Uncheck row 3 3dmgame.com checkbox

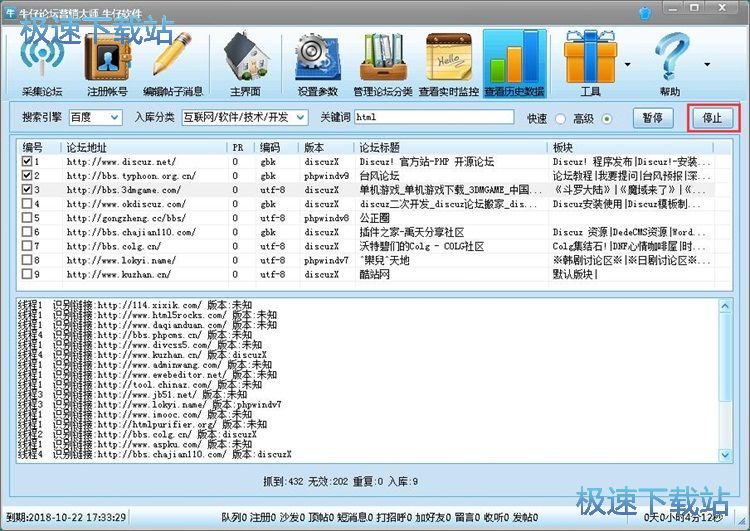click(27, 189)
